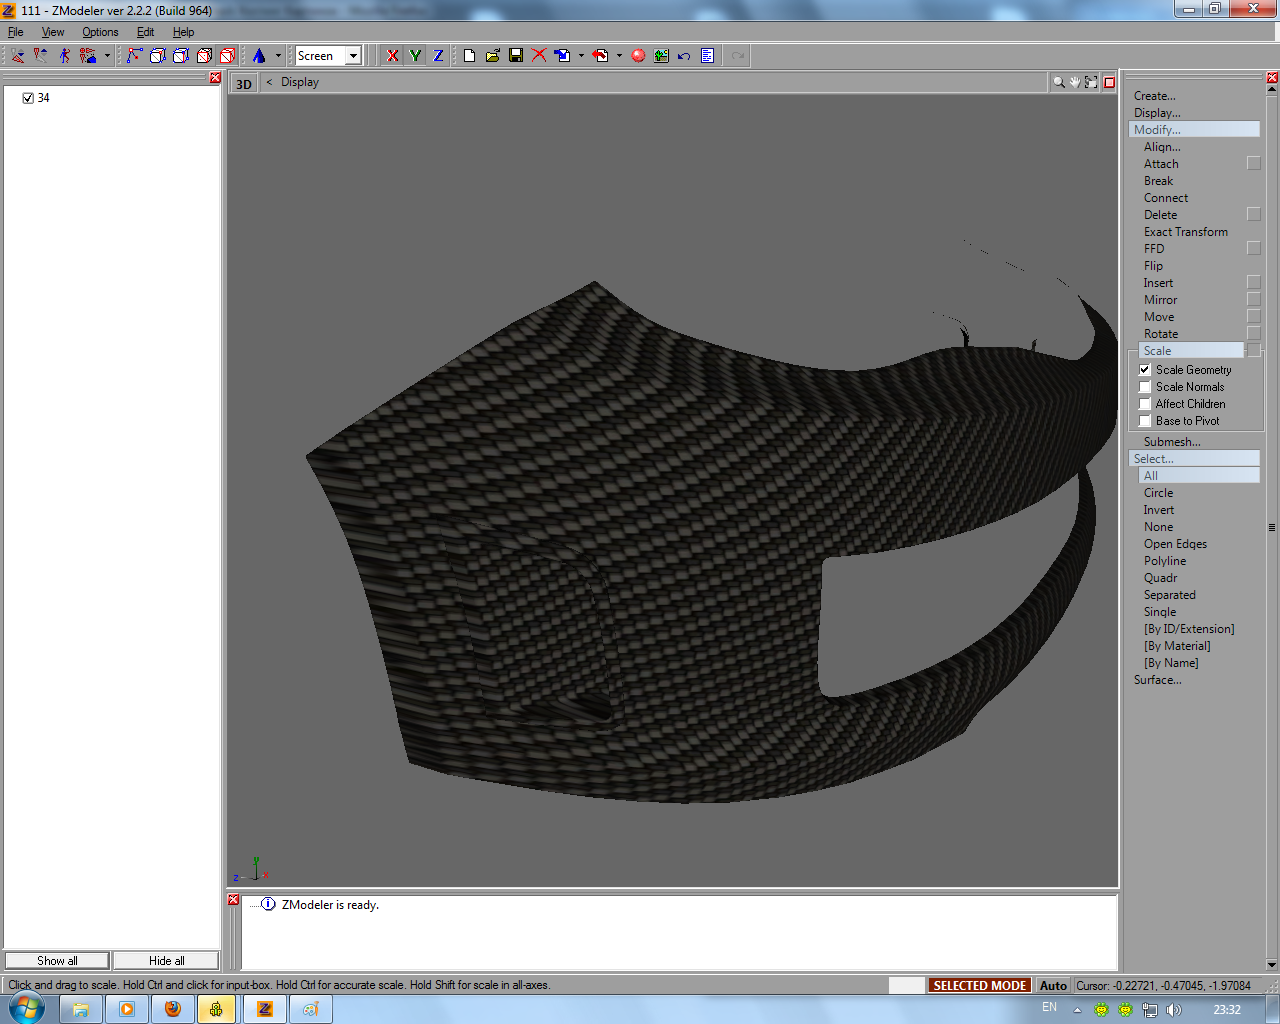Toggle the Z axis constraint
The image size is (1280, 1024).
(x=438, y=56)
